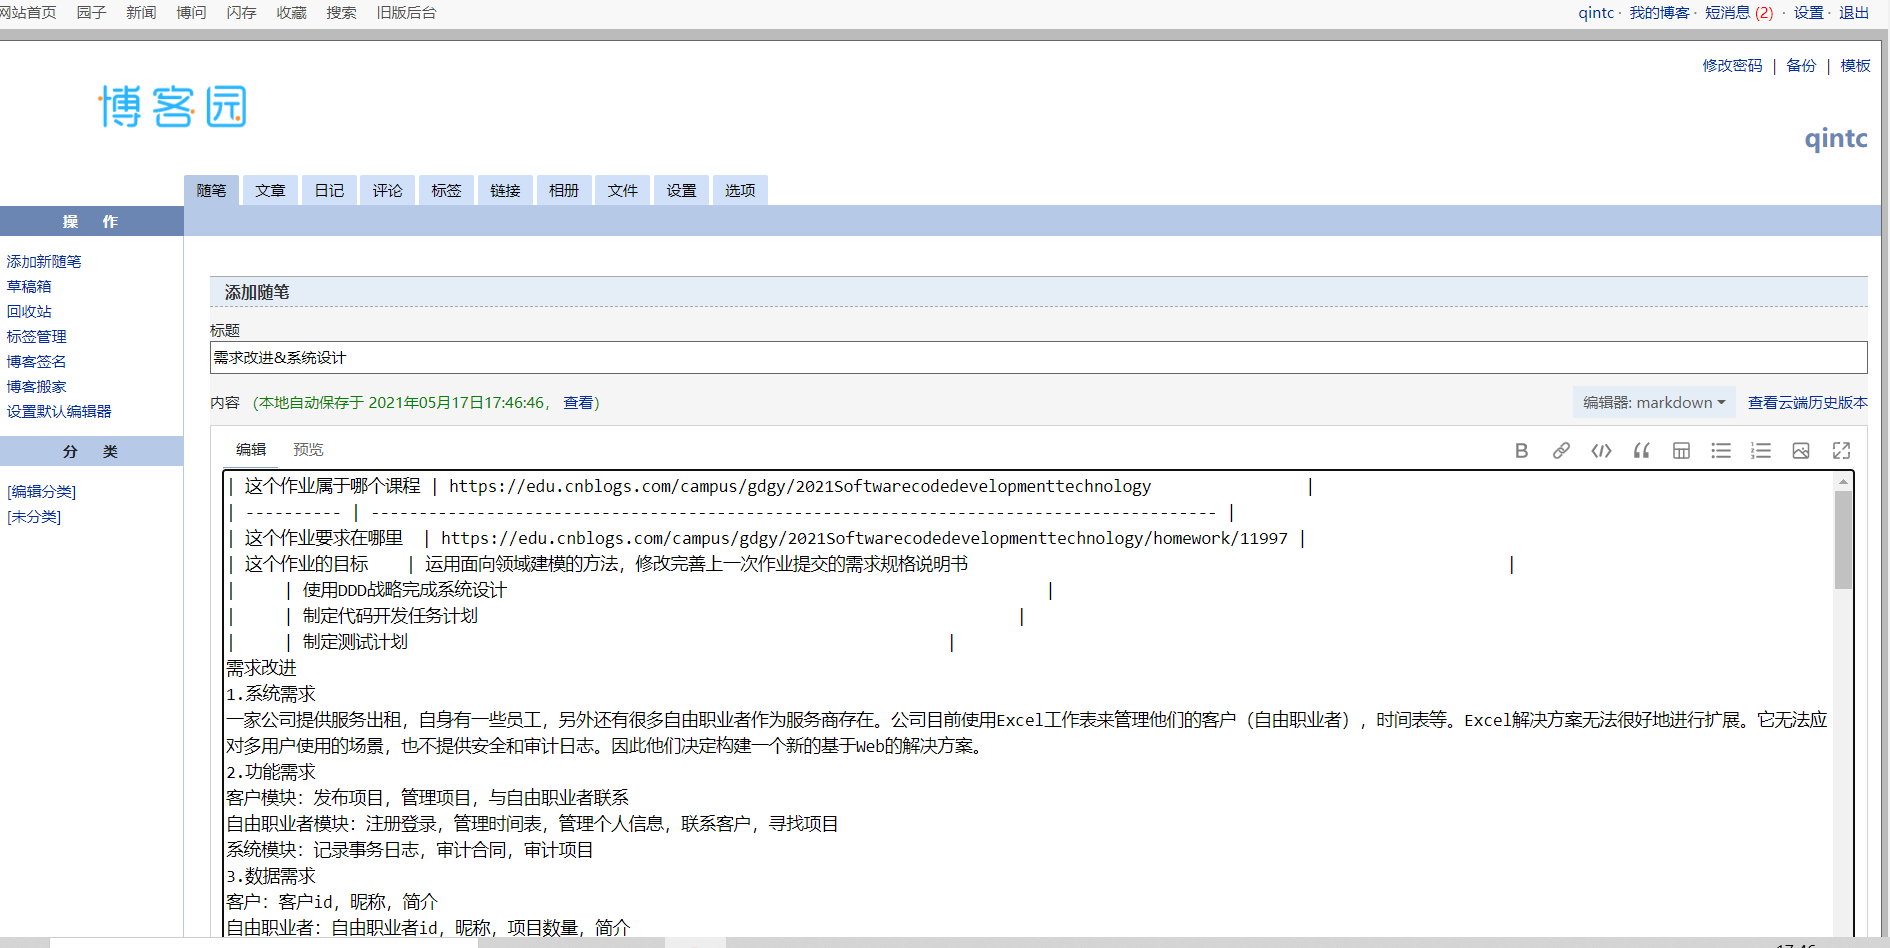Switch to the 预览 preview tab
The width and height of the screenshot is (1890, 948).
(308, 450)
